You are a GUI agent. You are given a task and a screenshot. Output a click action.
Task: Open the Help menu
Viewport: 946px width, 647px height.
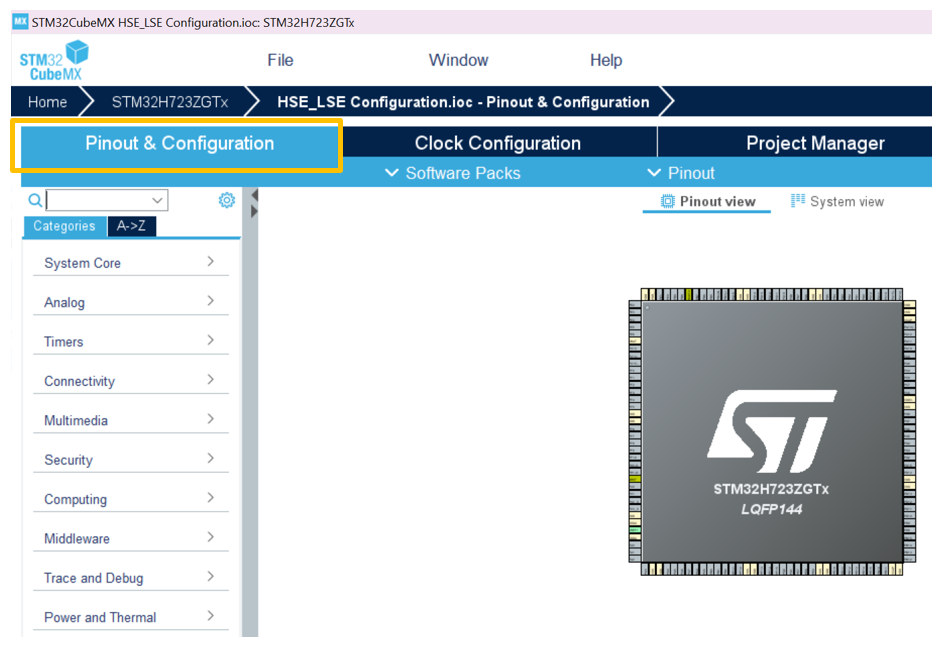[606, 60]
